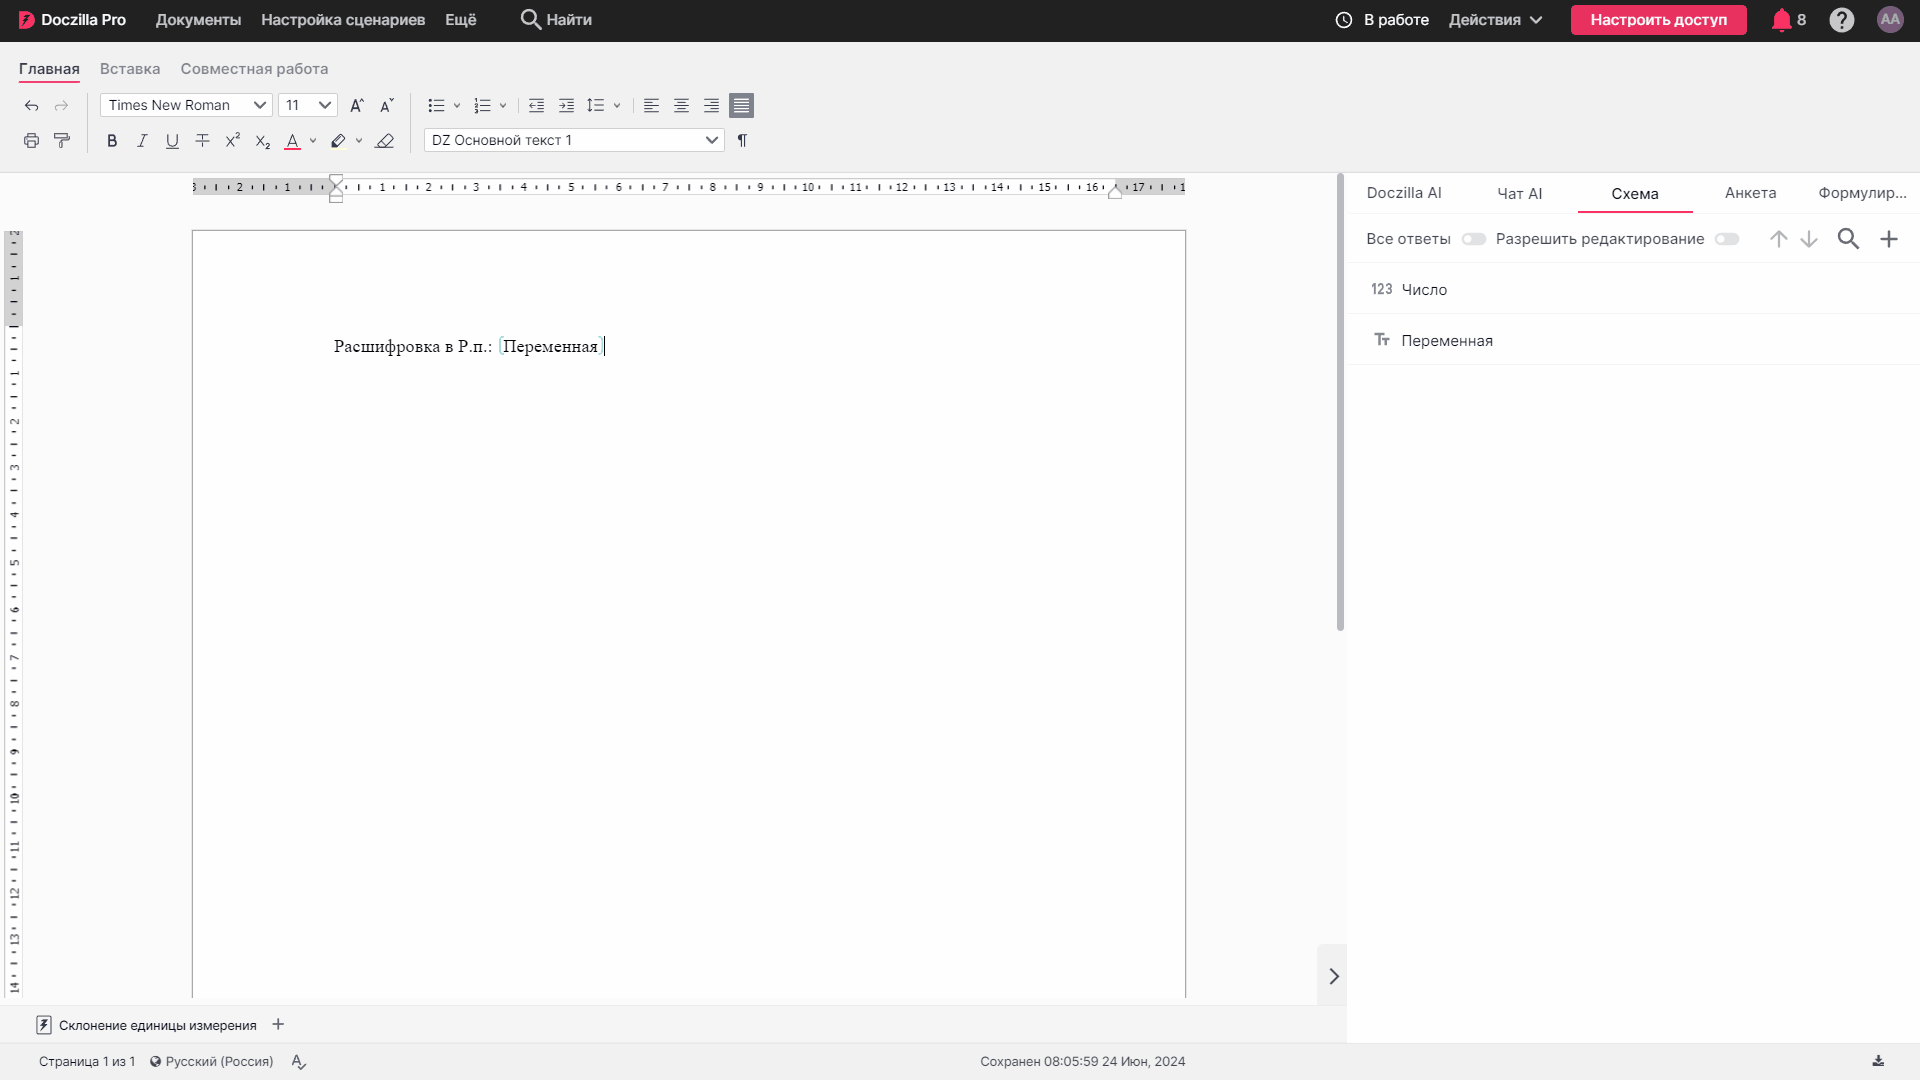1920x1080 pixels.
Task: Increase paragraph indent
Action: tap(566, 106)
